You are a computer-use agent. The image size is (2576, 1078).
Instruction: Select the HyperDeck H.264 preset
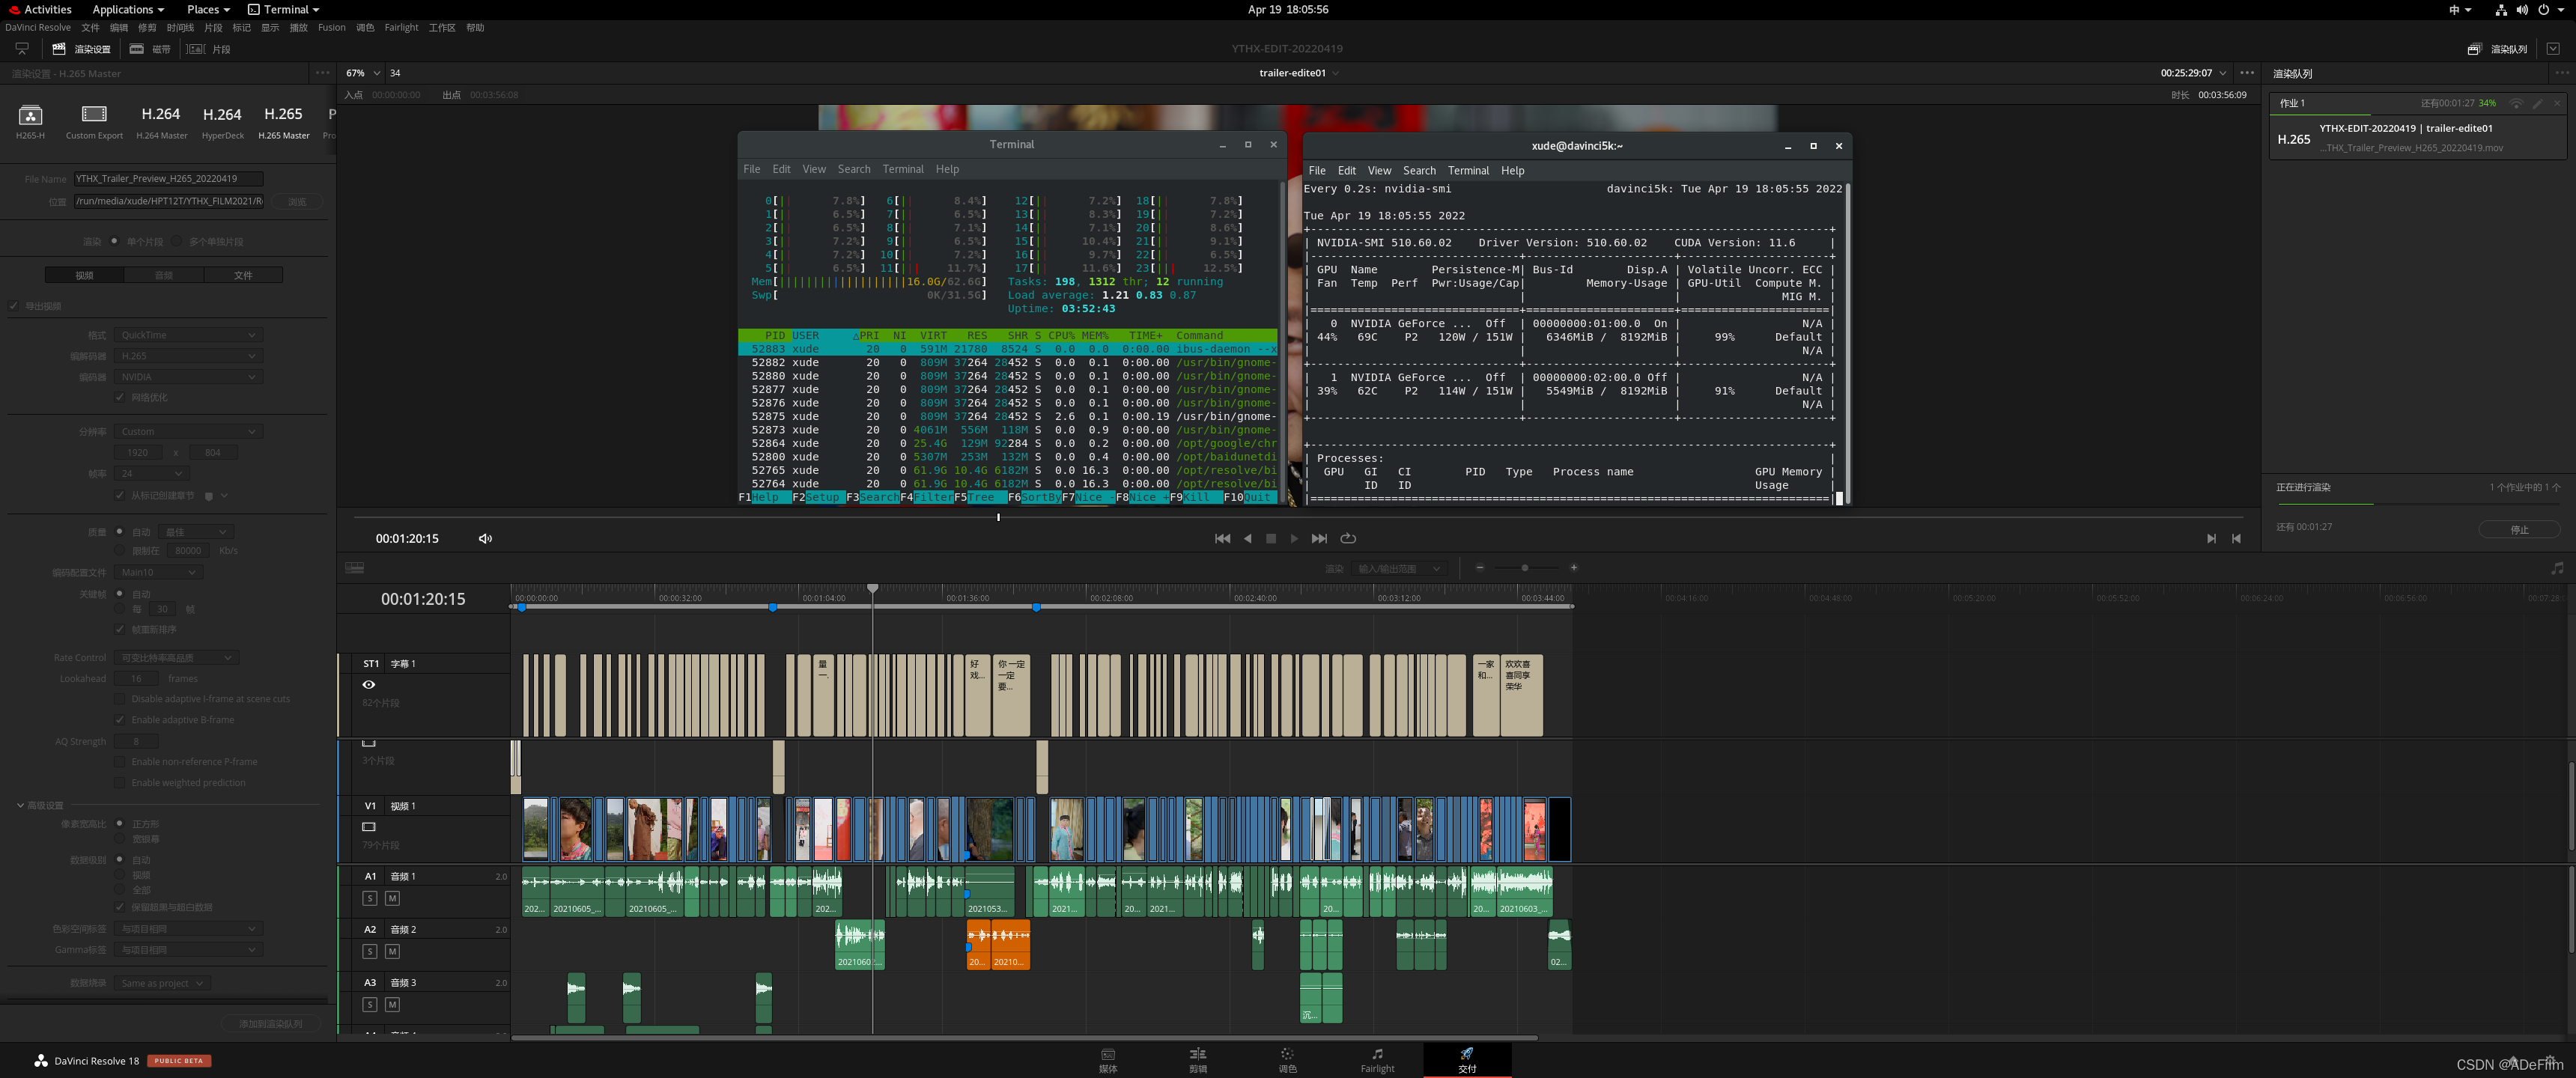[x=222, y=115]
